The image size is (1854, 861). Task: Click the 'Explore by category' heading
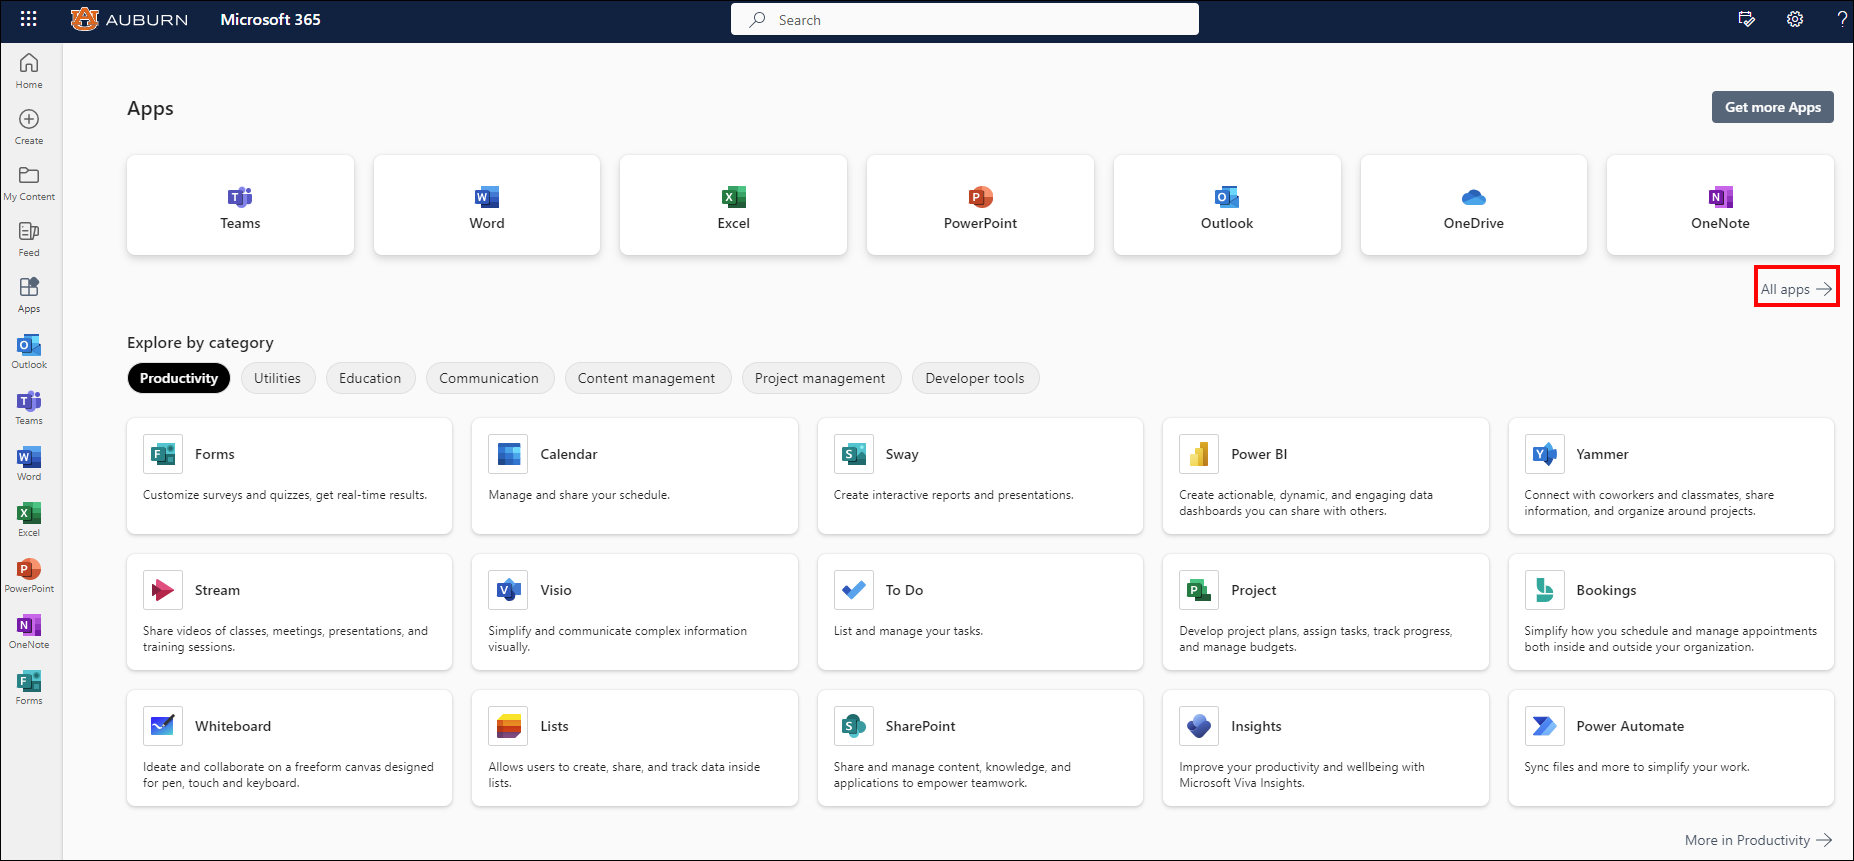coord(200,342)
